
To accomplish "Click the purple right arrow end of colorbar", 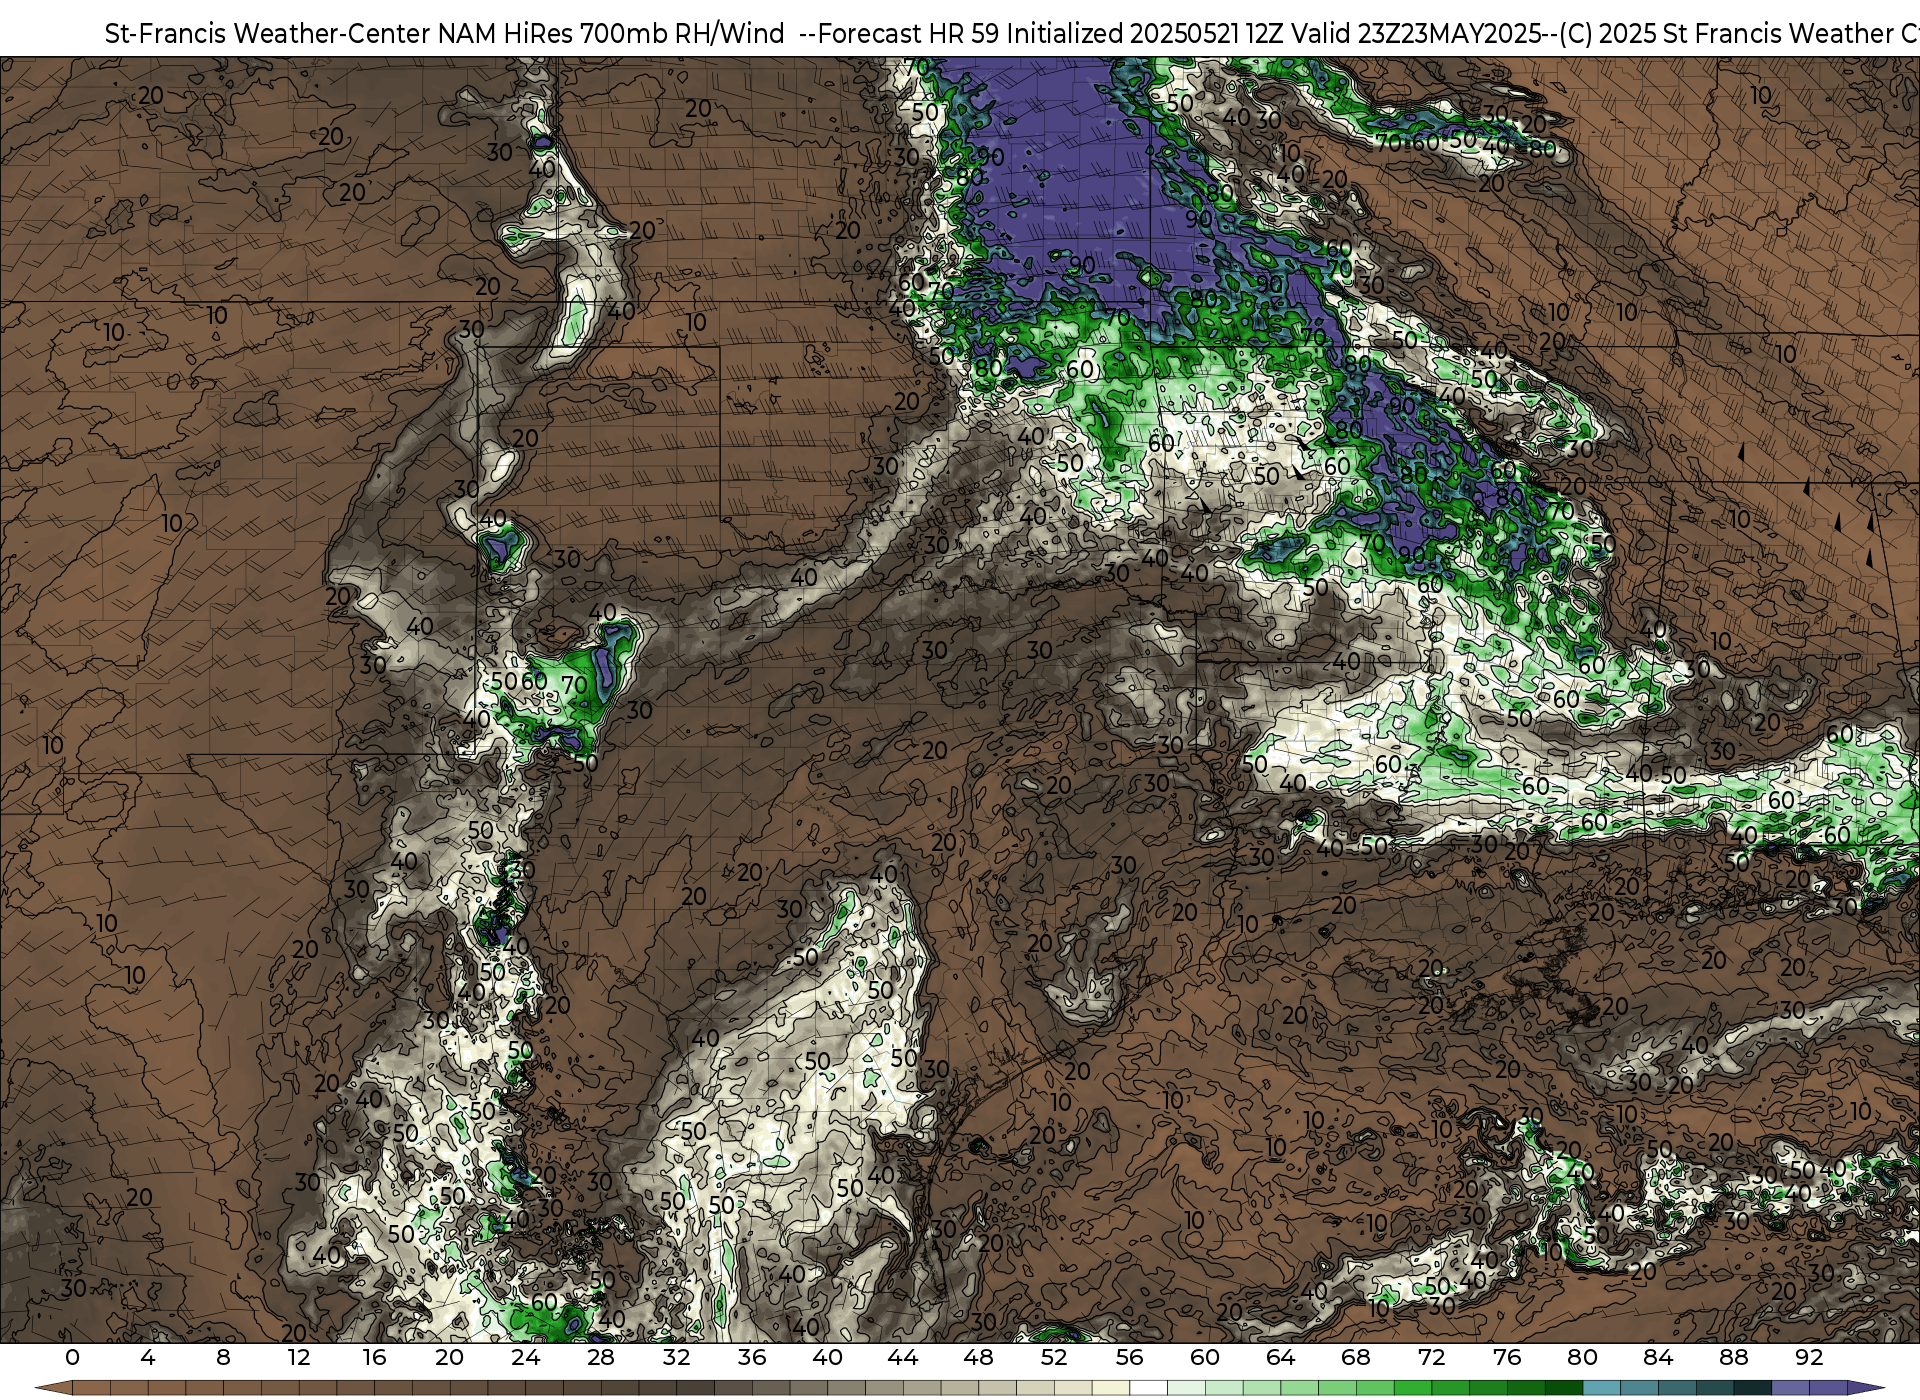I will coord(1866,1388).
